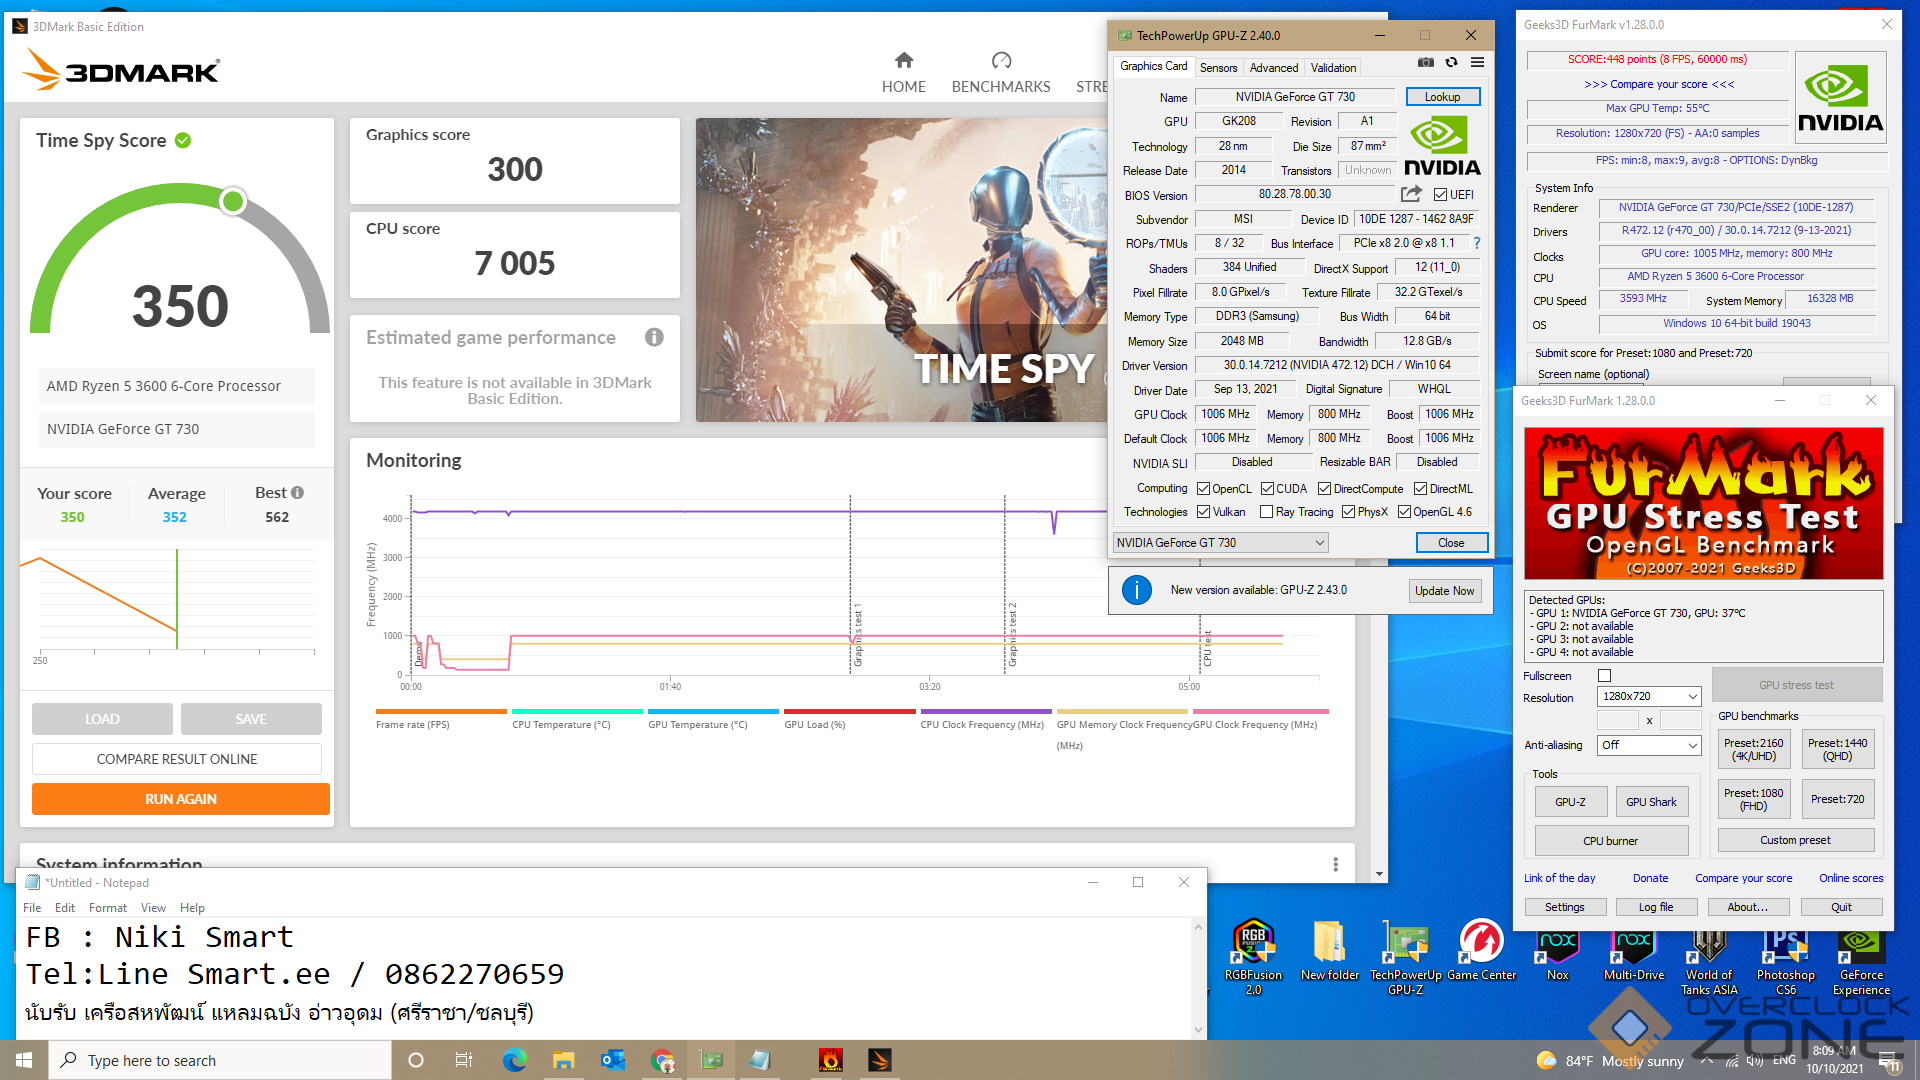
Task: Open File Explorer from the taskbar
Action: [564, 1060]
